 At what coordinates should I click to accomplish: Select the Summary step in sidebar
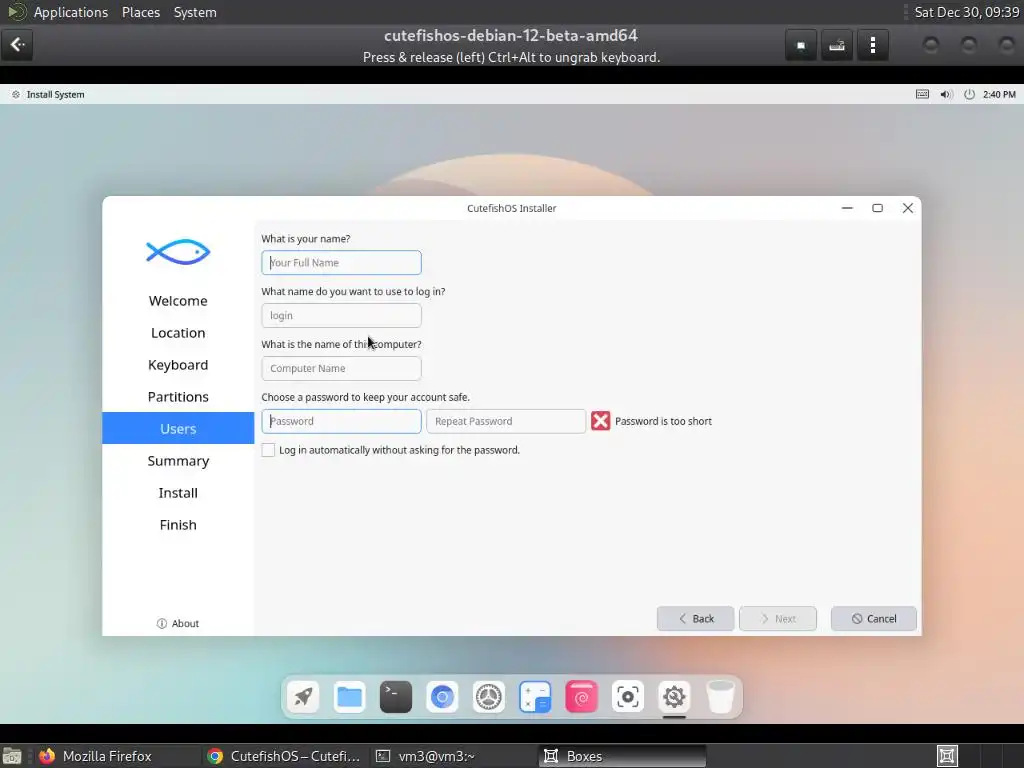coord(178,461)
